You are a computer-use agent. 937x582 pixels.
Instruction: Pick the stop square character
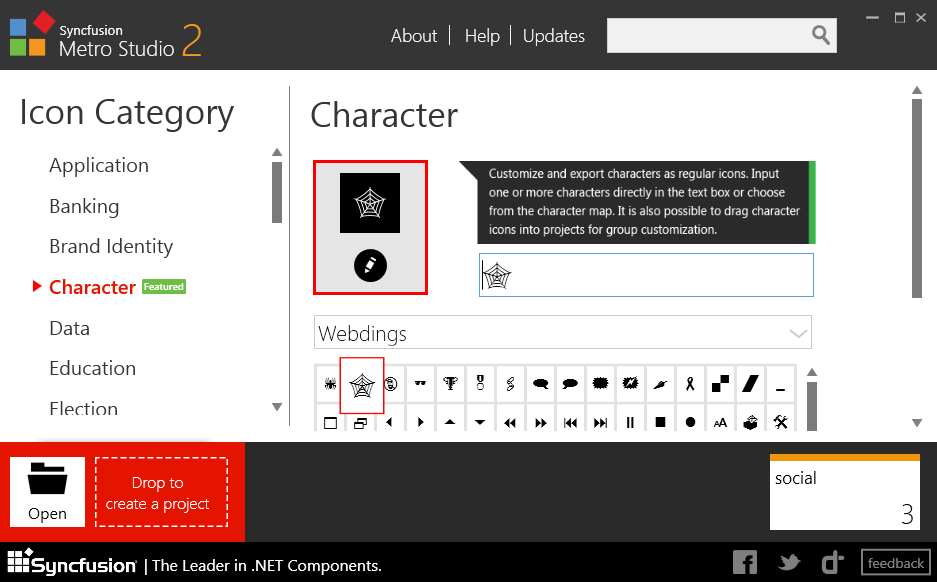660,422
